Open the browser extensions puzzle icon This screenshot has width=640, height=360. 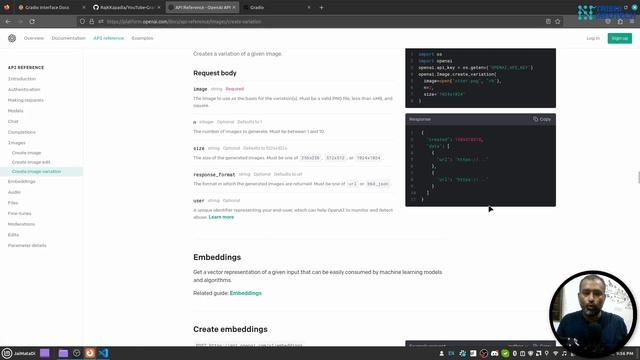click(x=620, y=21)
